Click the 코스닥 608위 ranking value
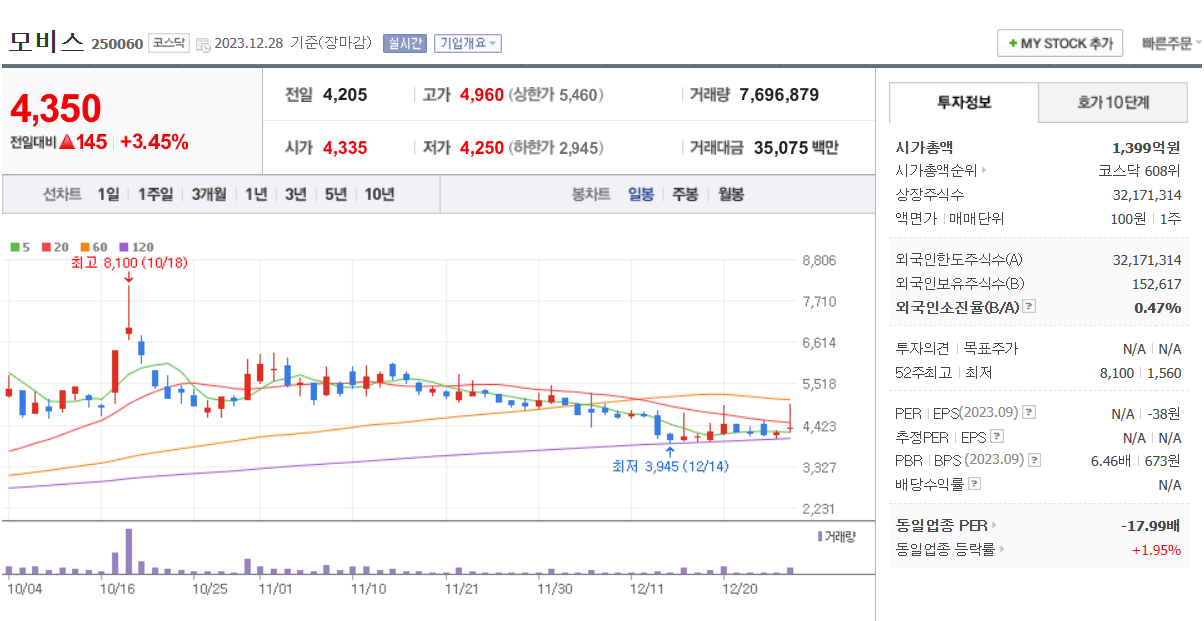1204x621 pixels. click(1139, 171)
